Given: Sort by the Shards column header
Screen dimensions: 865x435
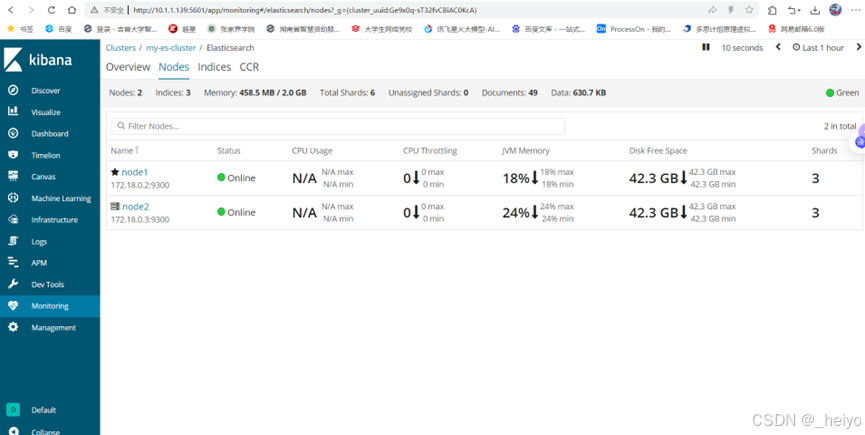Looking at the screenshot, I should tap(824, 151).
